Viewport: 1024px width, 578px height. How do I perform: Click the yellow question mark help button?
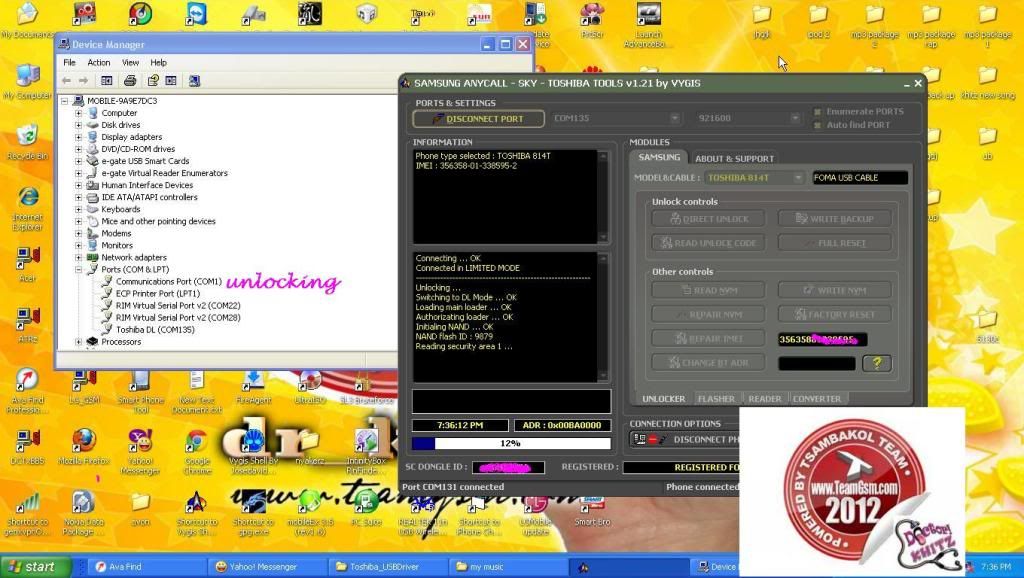(x=876, y=363)
